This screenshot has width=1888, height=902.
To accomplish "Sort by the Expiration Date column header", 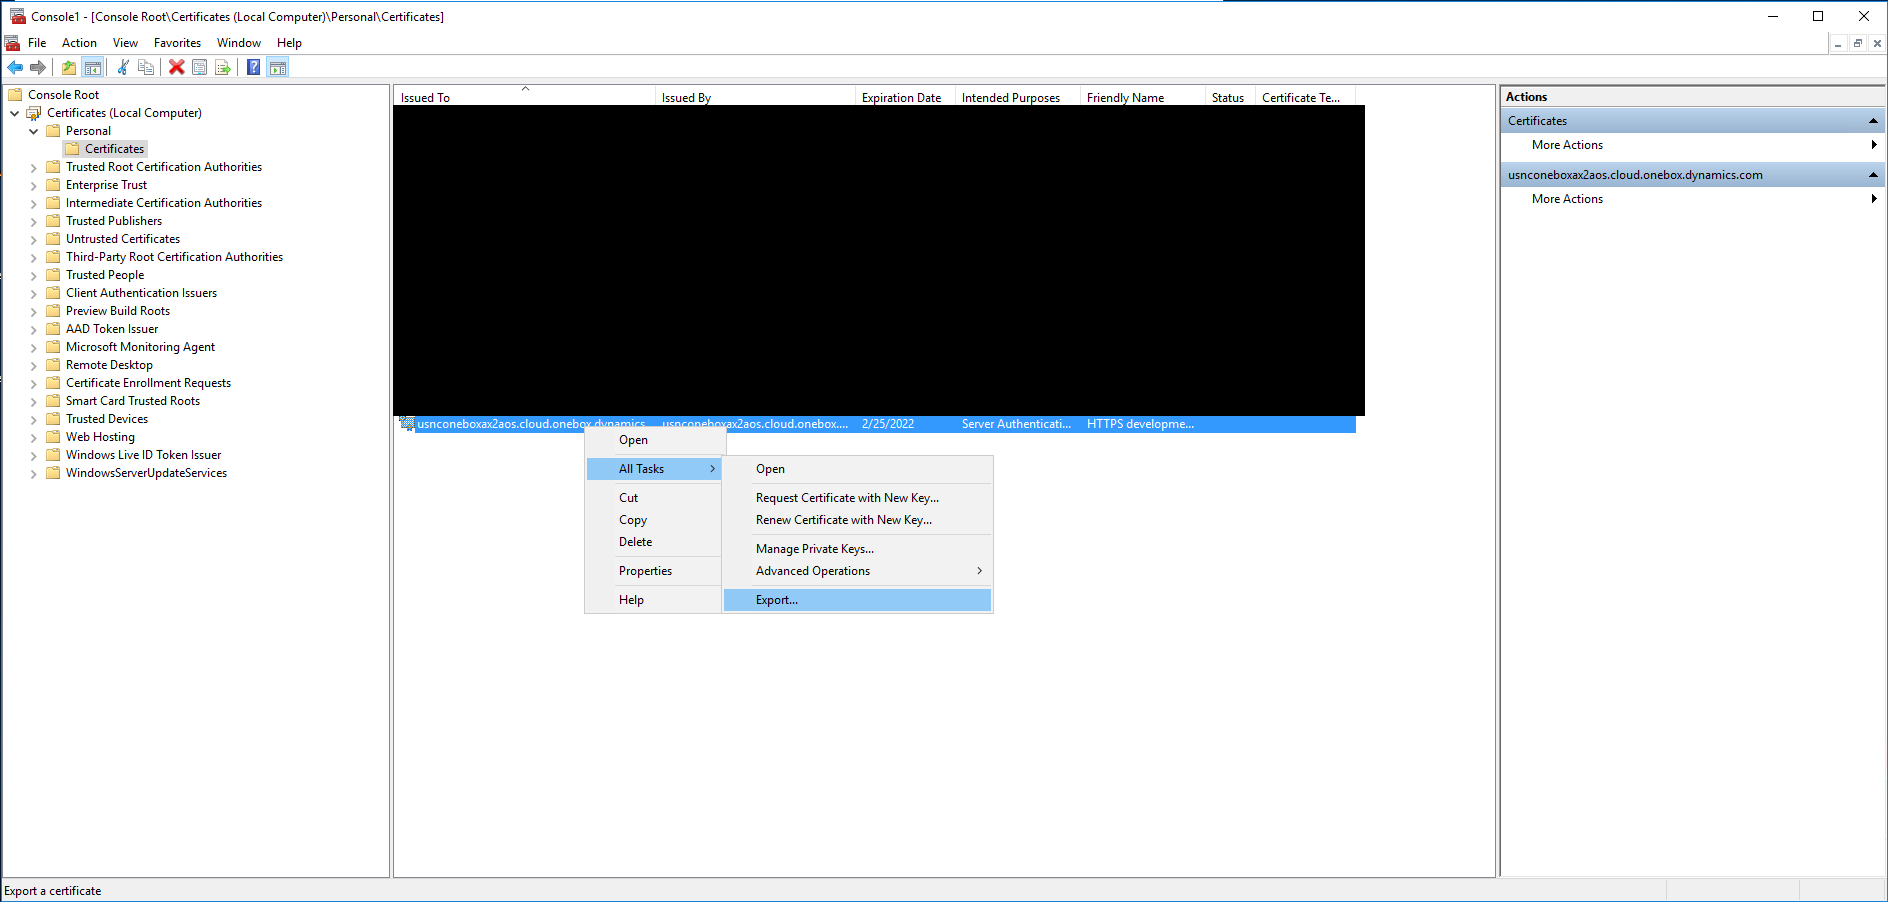I will click(905, 97).
